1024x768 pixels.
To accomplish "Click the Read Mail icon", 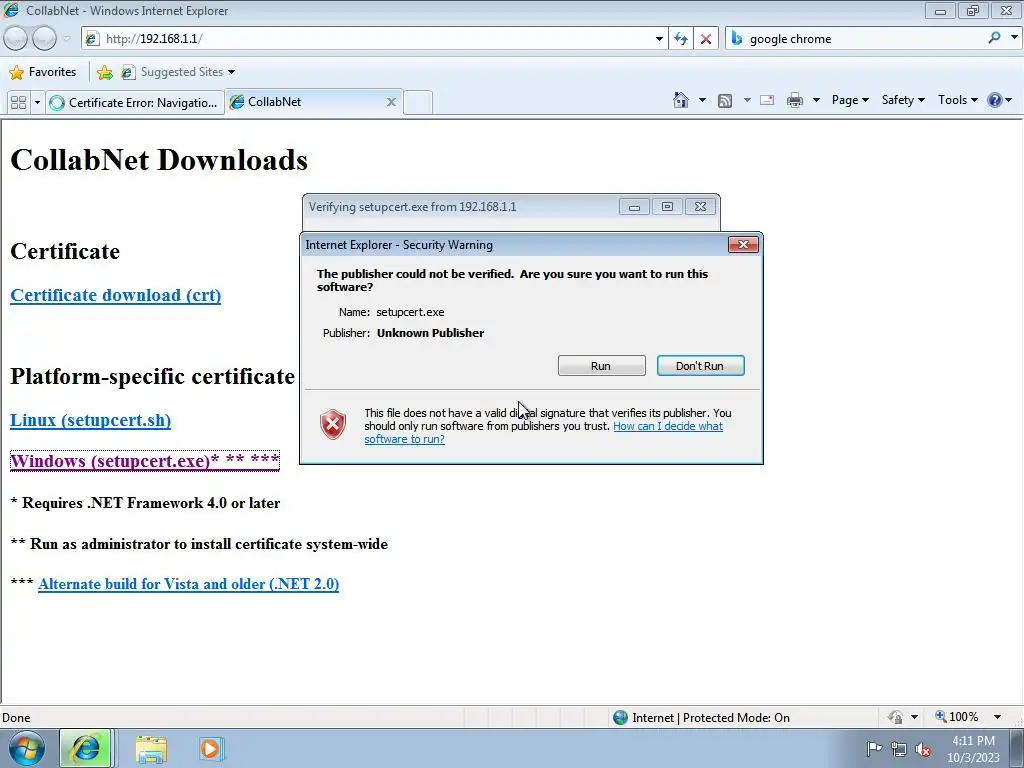I will tap(767, 100).
